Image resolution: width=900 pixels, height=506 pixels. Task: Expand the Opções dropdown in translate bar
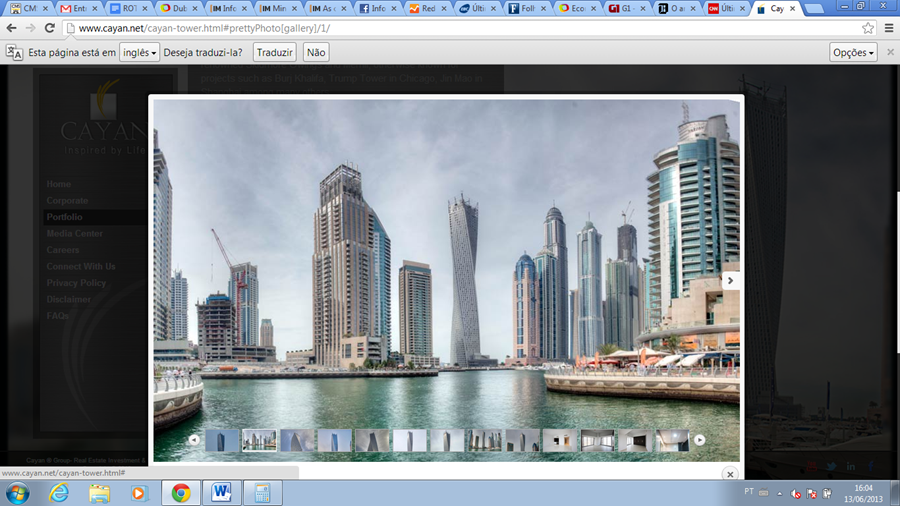pos(853,52)
